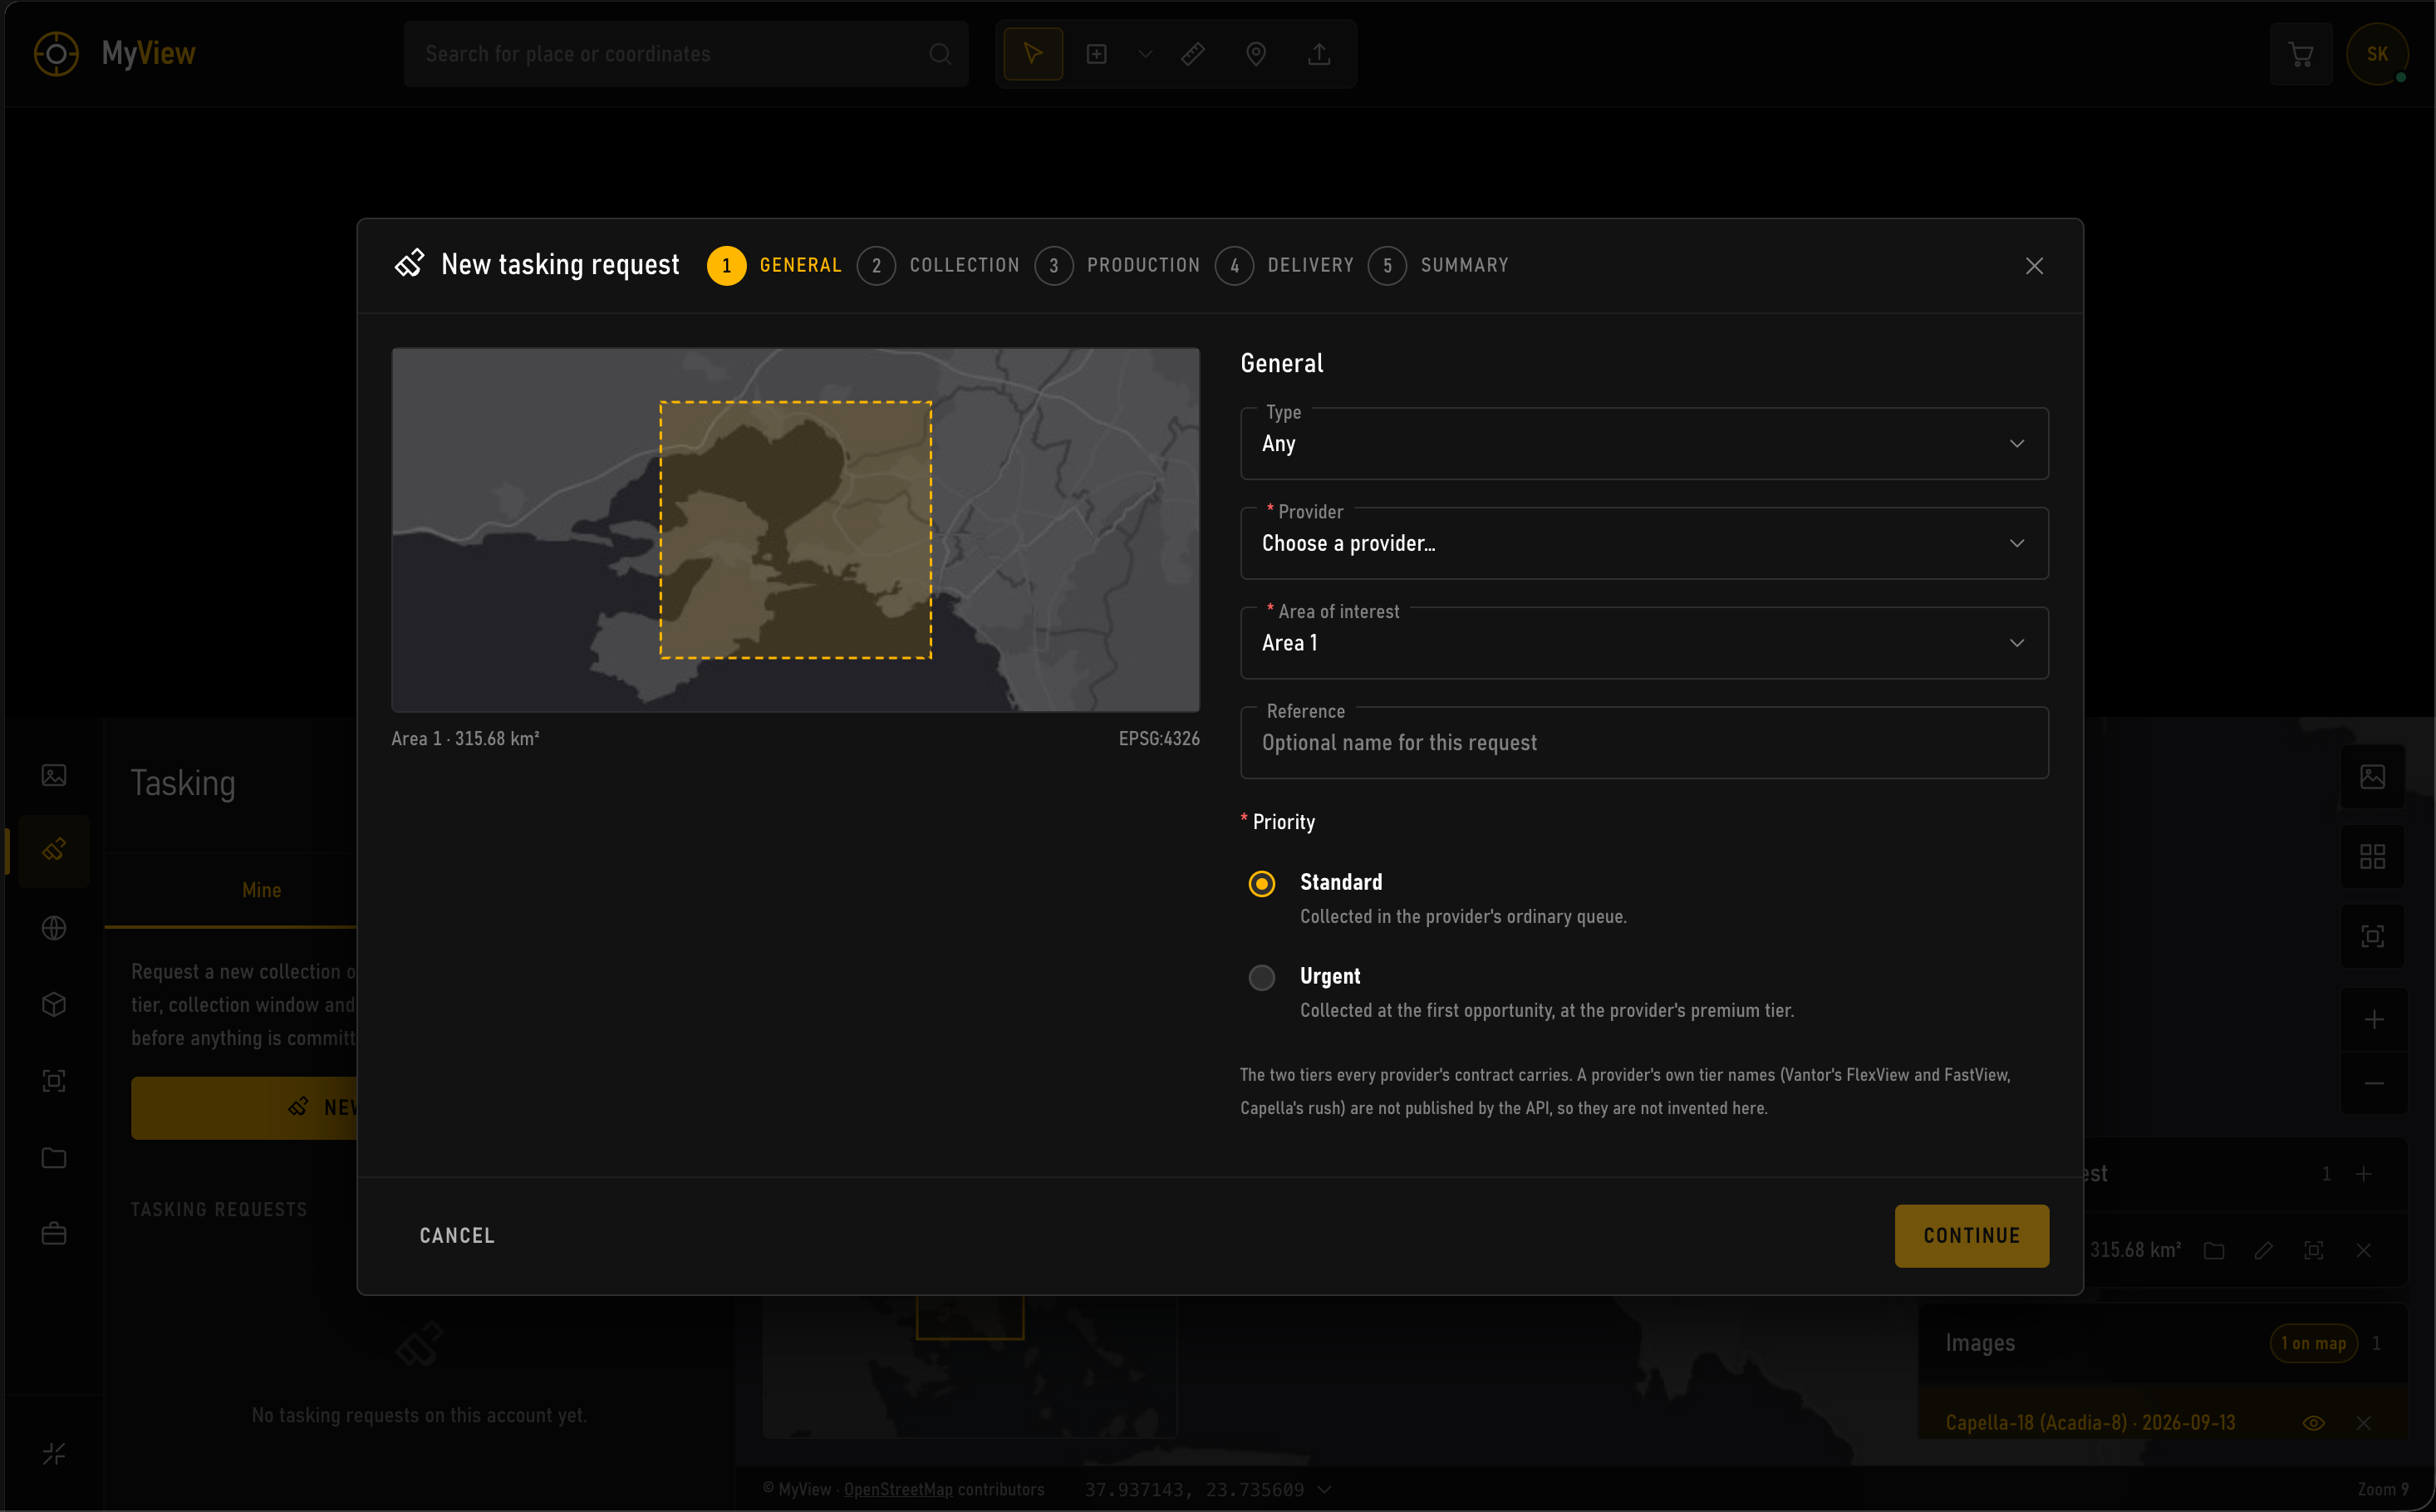
Task: Go to the Summary step
Action: coord(1438,266)
